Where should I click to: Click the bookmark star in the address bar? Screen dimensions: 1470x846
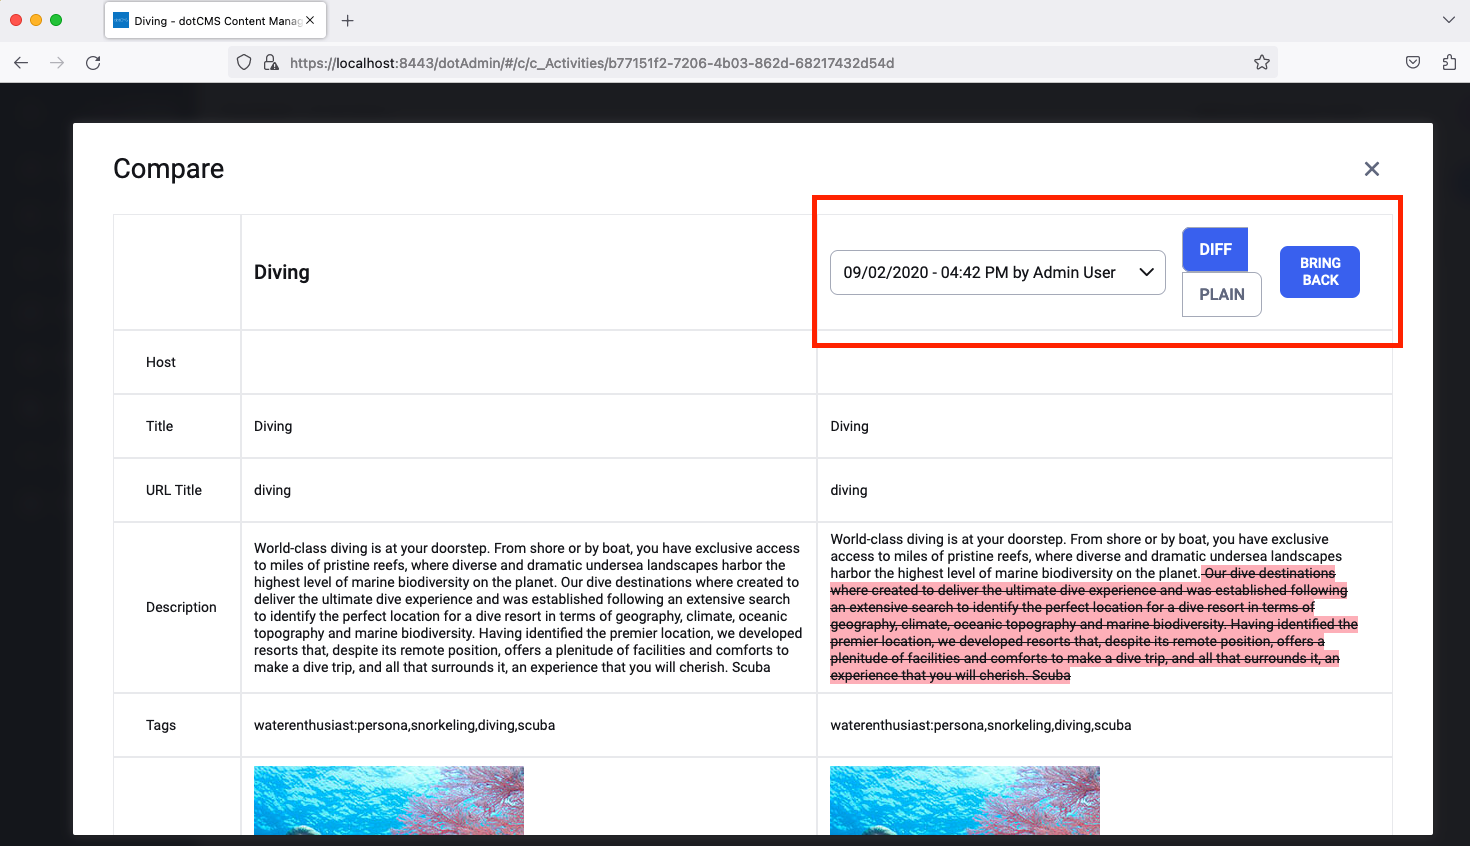(1262, 62)
